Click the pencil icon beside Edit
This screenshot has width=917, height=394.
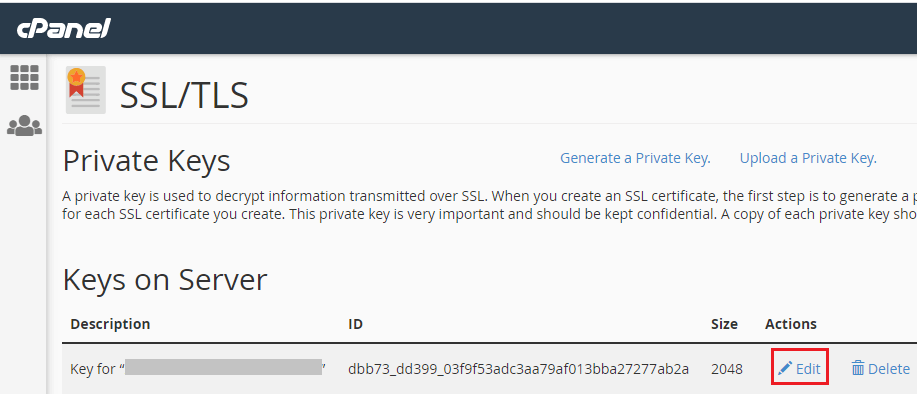point(785,368)
